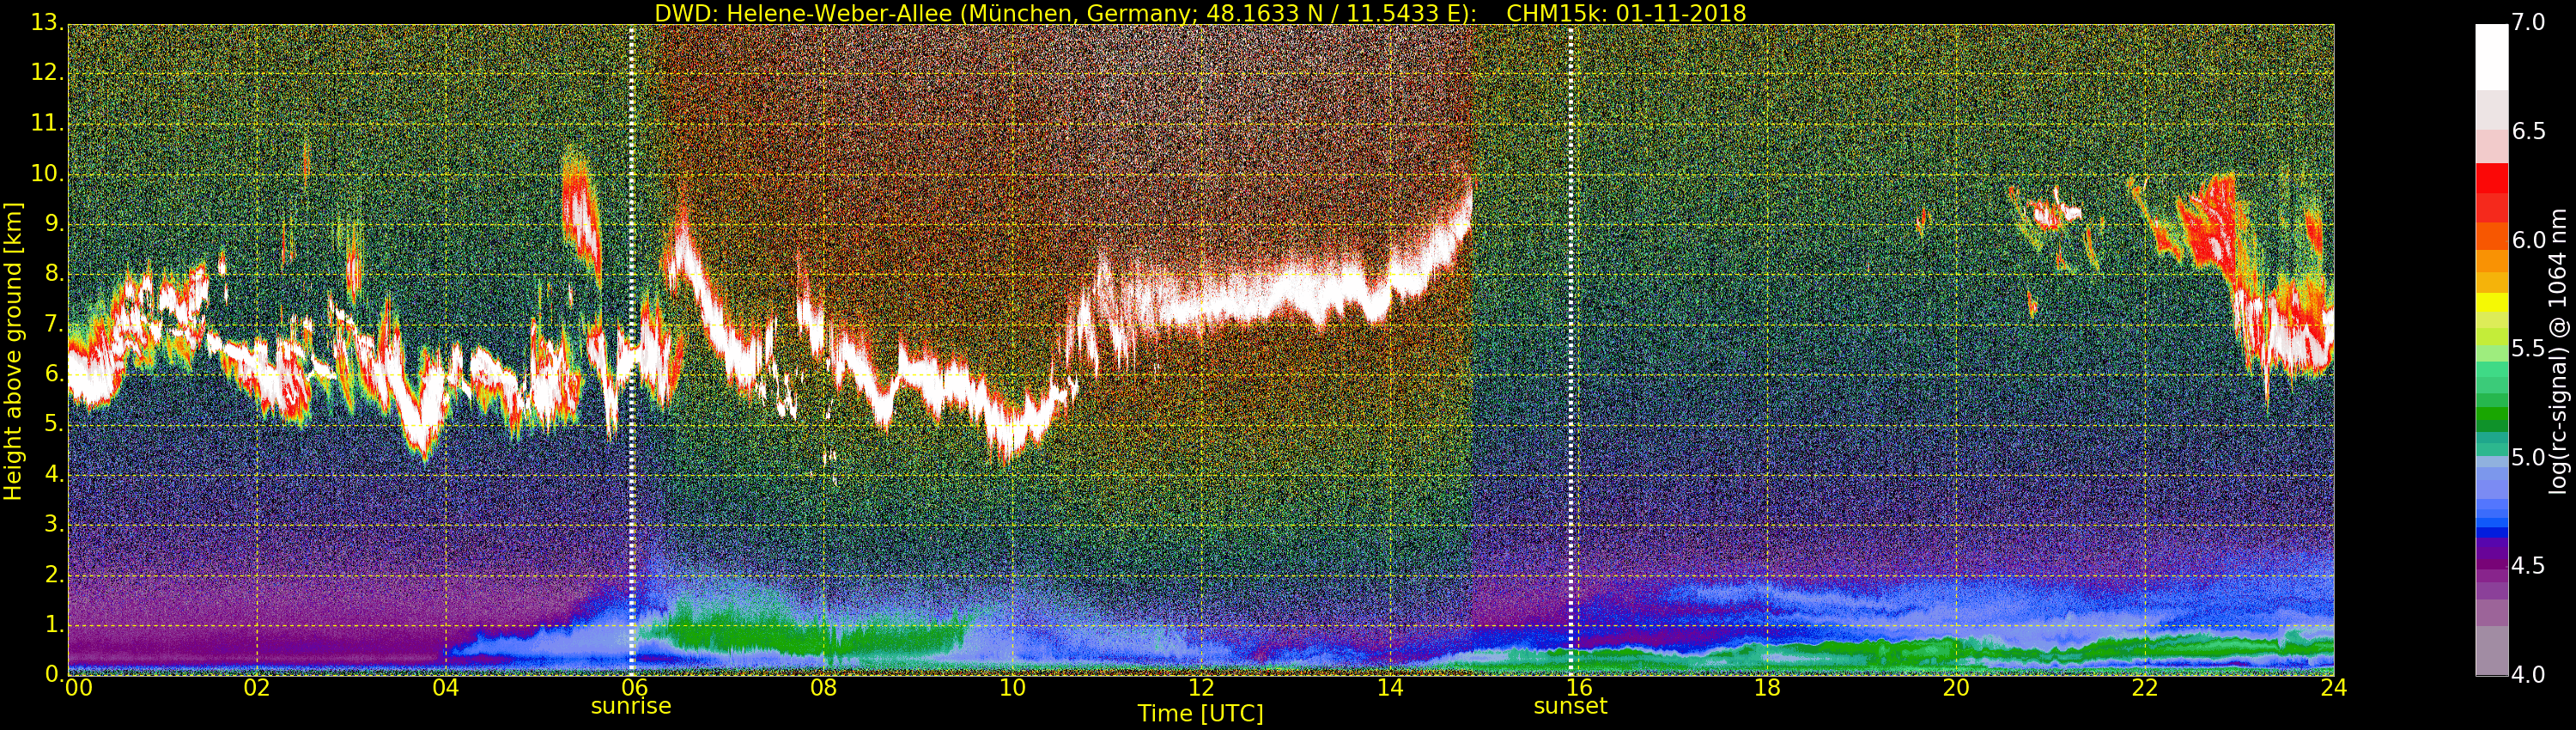Click the white top of the colorbar
2576x730 pixels.
click(2492, 57)
